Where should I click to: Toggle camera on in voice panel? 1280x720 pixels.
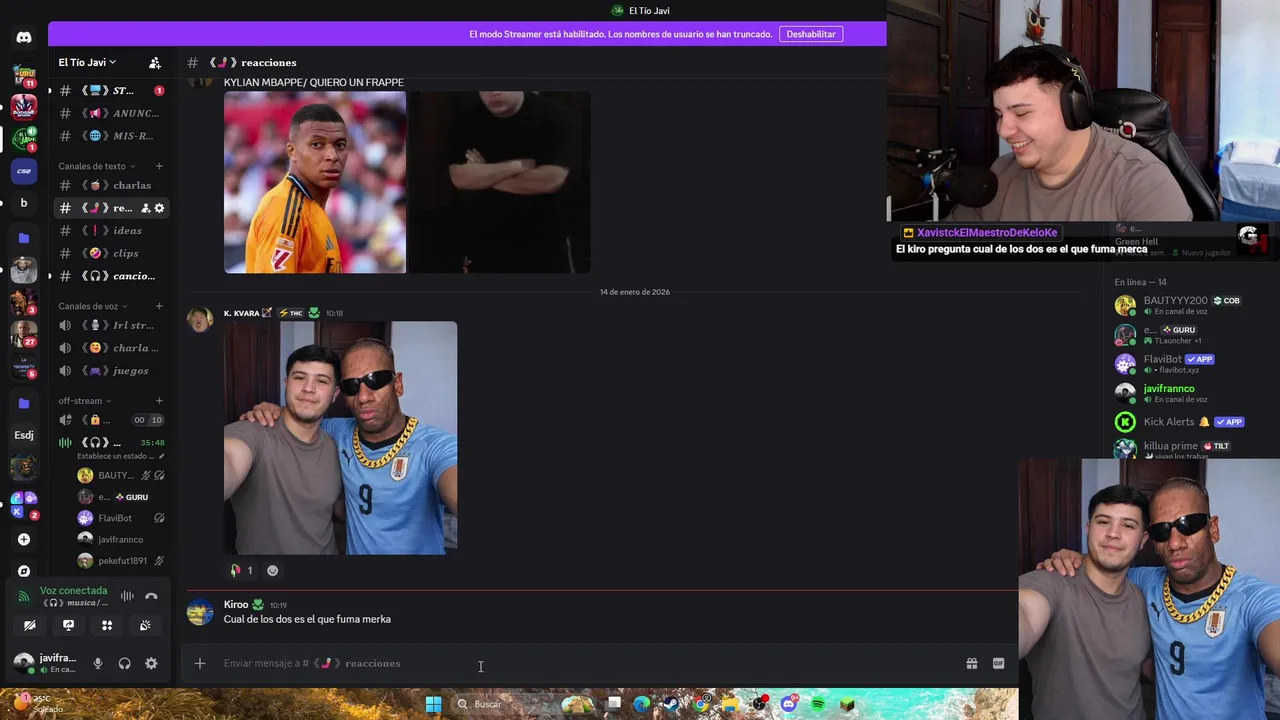tap(30, 625)
